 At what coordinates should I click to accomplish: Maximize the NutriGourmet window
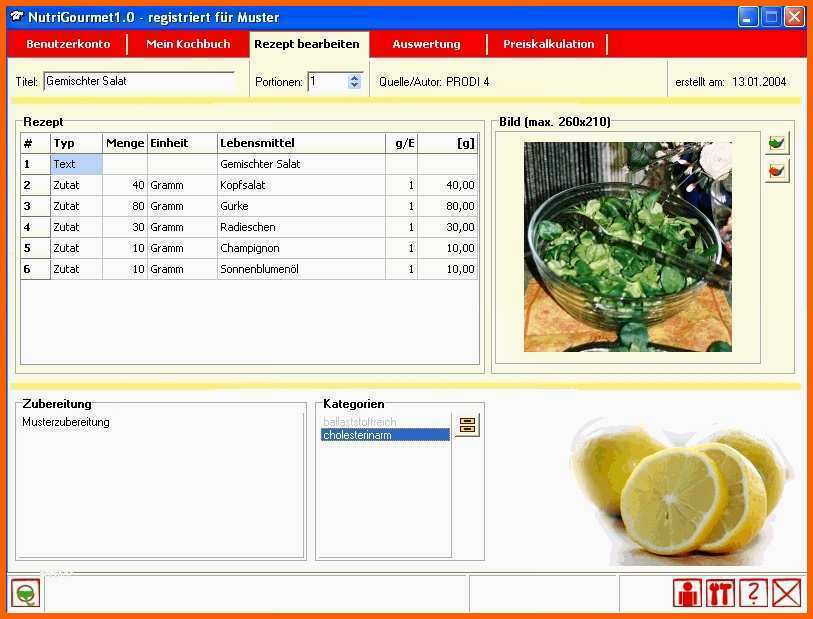click(771, 18)
